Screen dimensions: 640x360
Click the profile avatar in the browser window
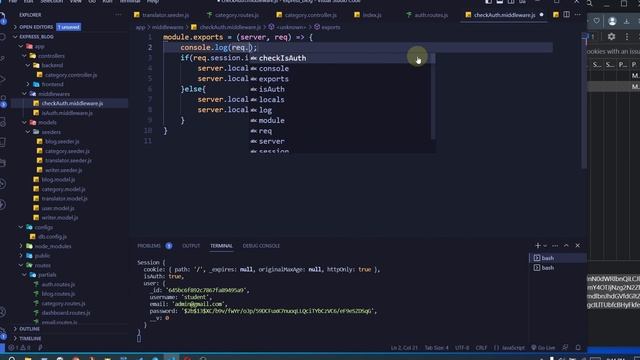tap(612, 21)
